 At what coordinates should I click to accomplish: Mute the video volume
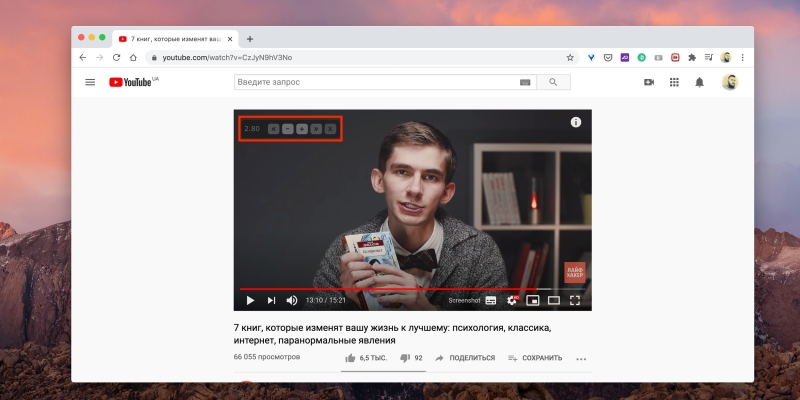click(292, 301)
